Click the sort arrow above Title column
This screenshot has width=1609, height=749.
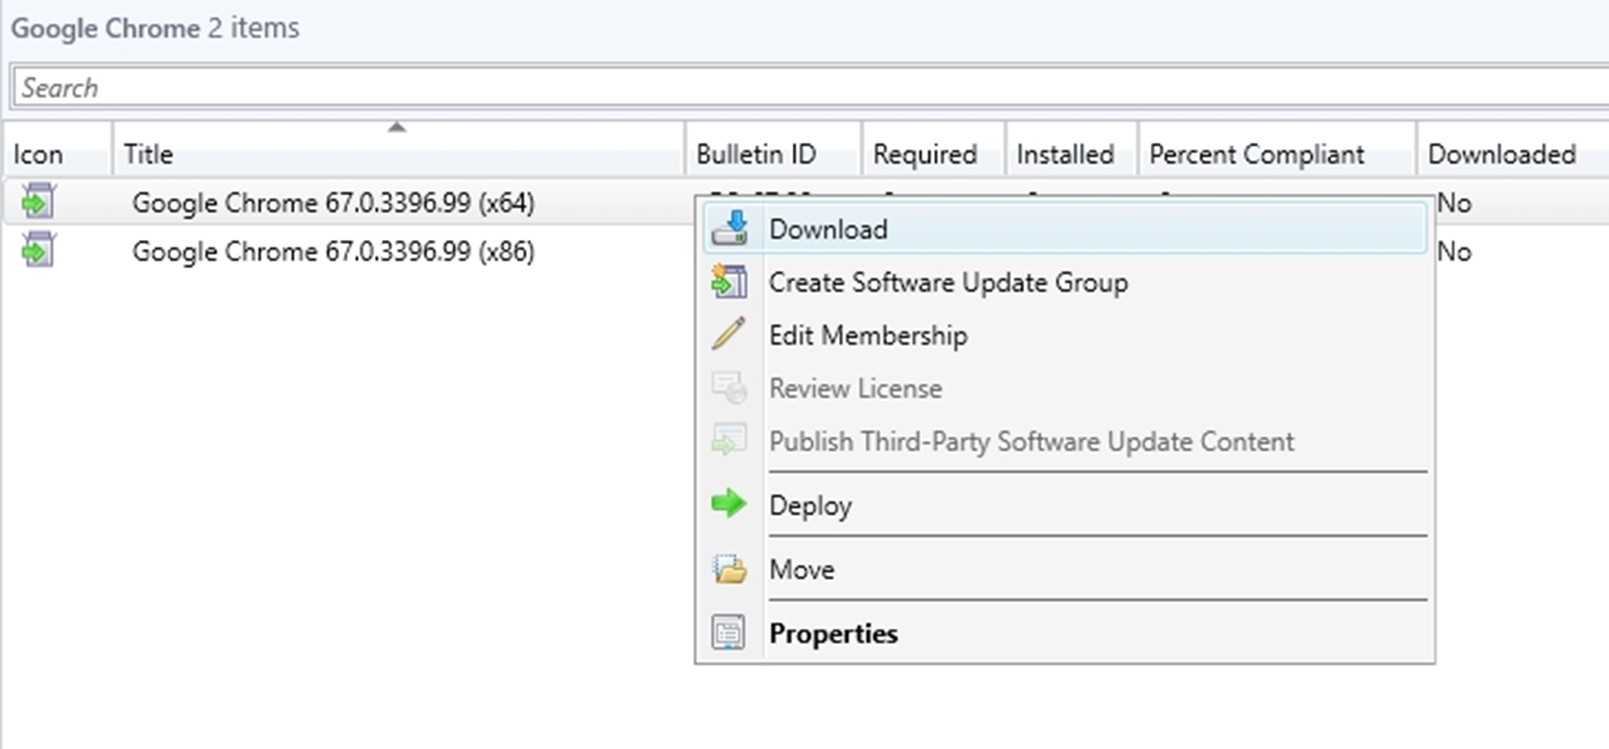397,127
